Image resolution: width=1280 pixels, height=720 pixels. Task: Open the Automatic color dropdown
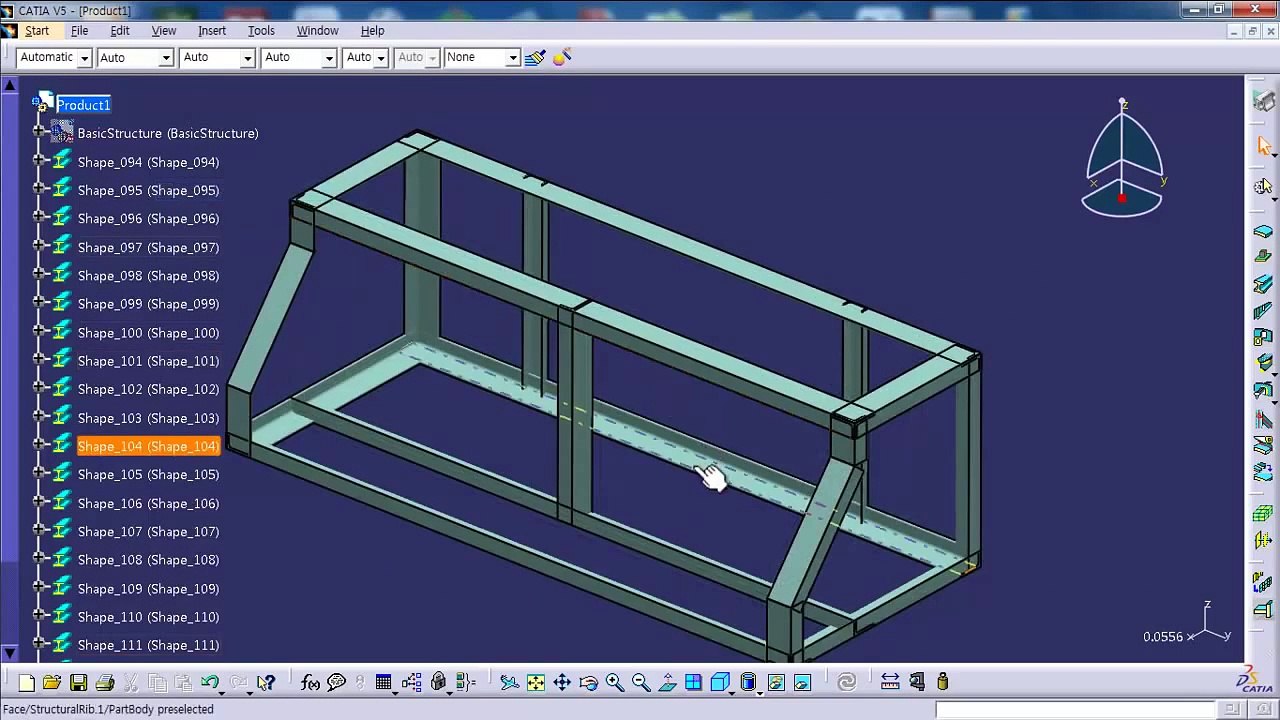coord(84,58)
